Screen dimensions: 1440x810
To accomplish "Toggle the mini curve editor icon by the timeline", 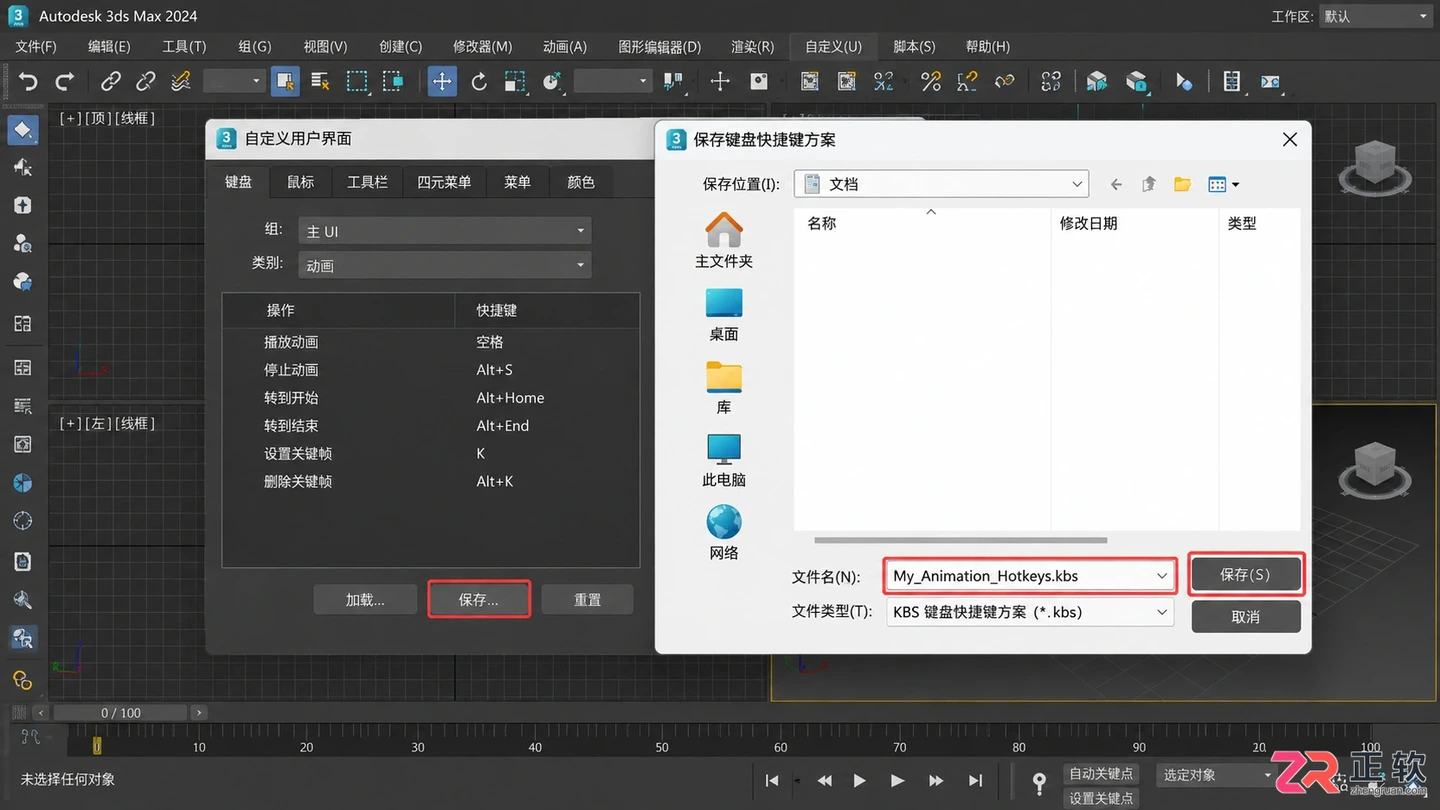I will pos(30,737).
